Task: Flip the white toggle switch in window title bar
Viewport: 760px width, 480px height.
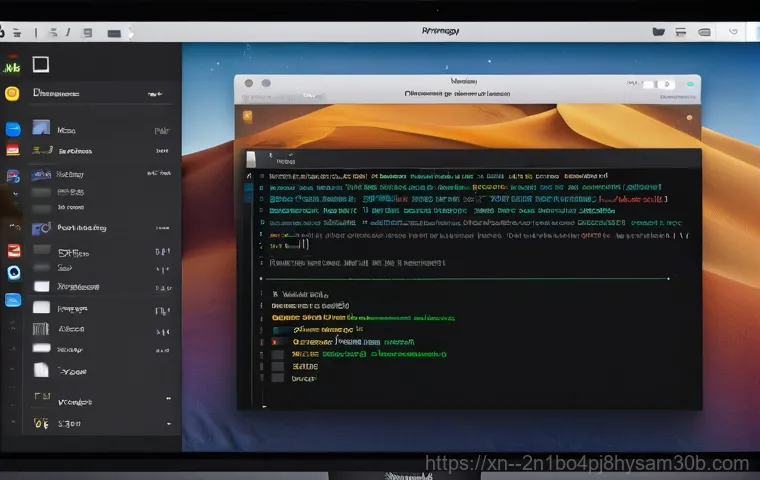Action: point(658,84)
